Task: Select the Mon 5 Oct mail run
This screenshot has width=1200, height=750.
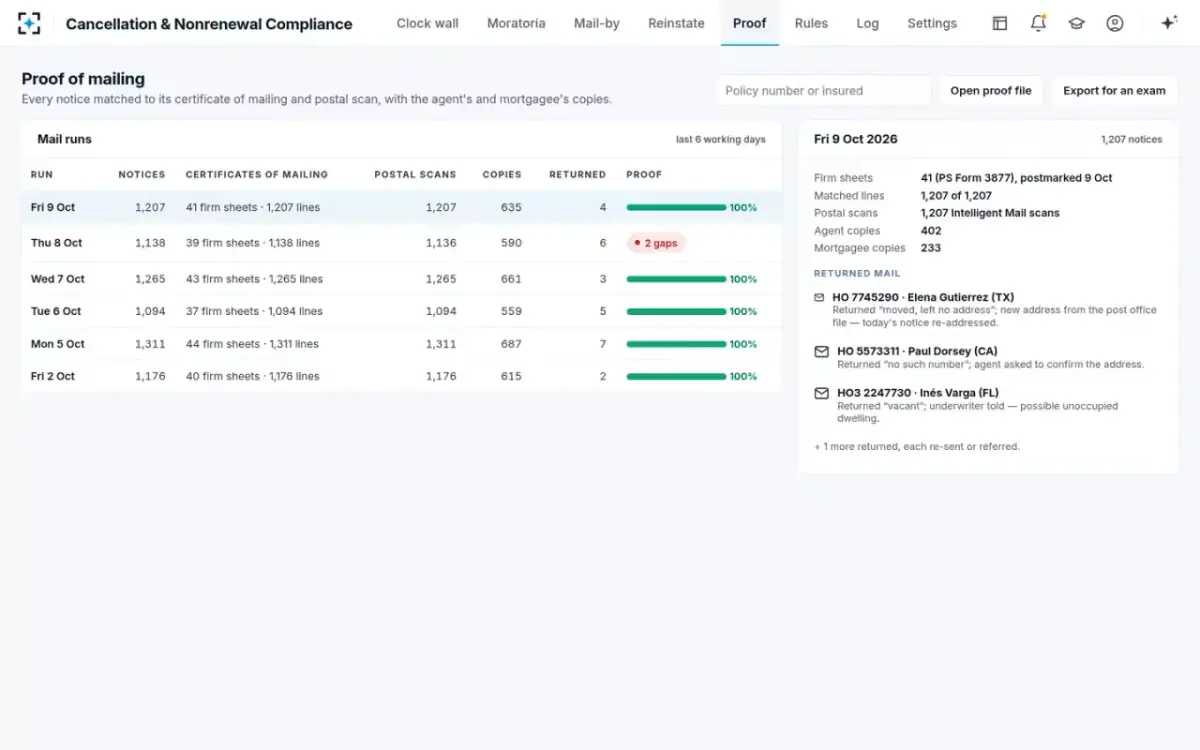Action: (401, 344)
